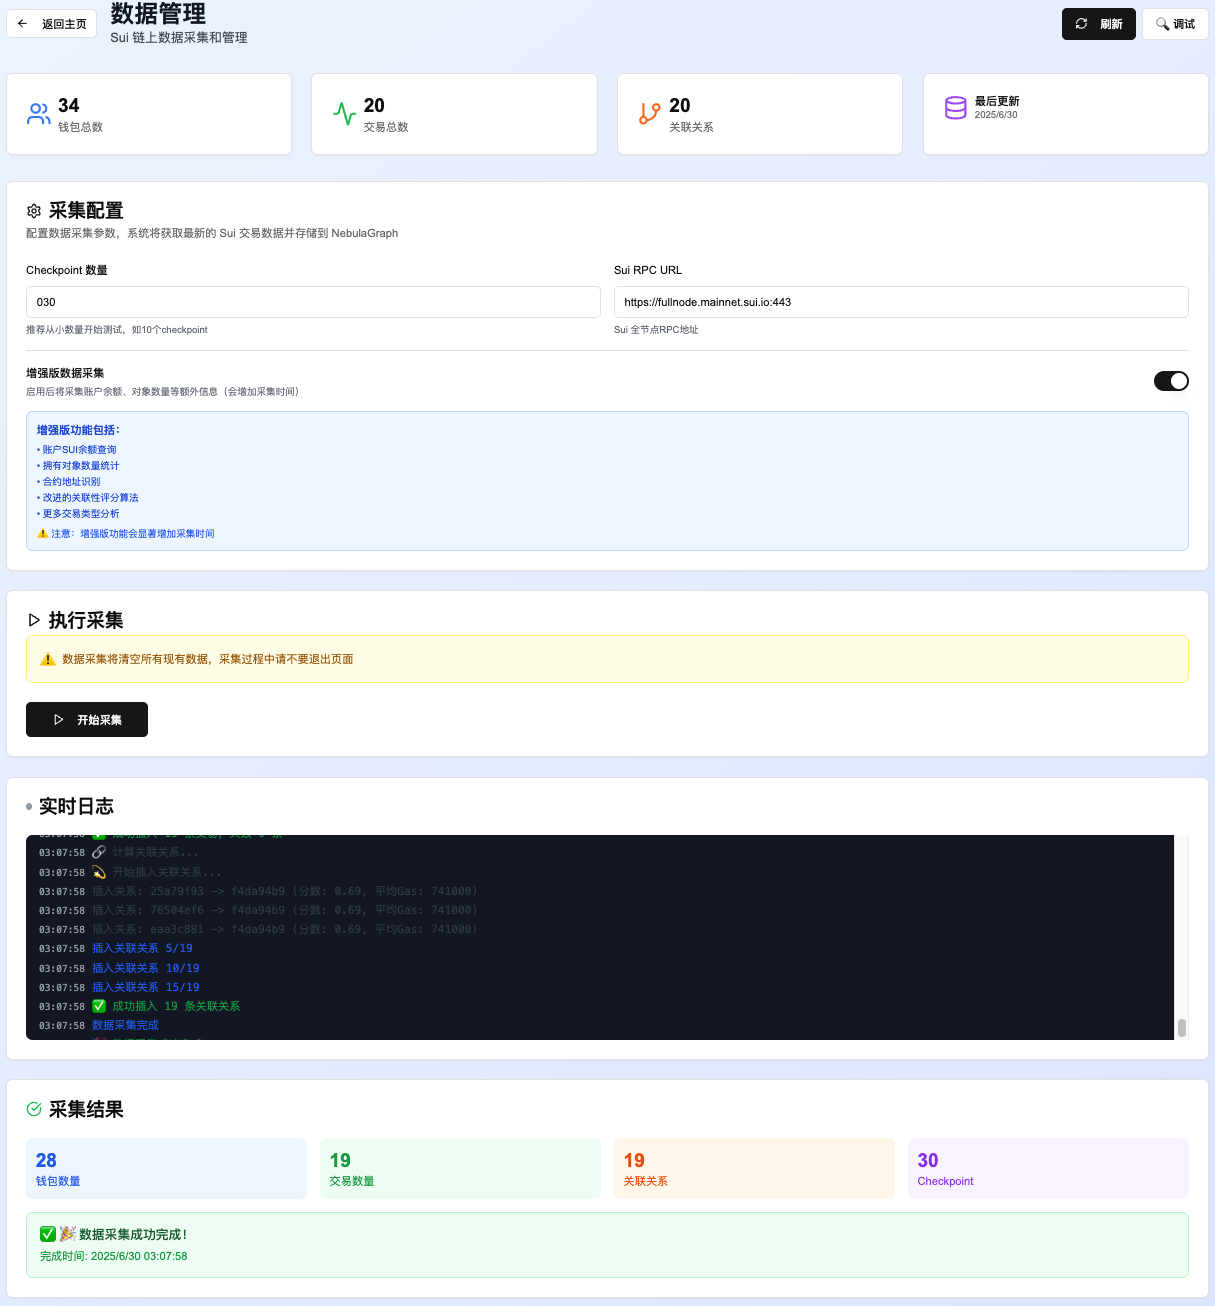The width and height of the screenshot is (1215, 1306).
Task: Click the 2025/6/30 last update date
Action: (996, 115)
